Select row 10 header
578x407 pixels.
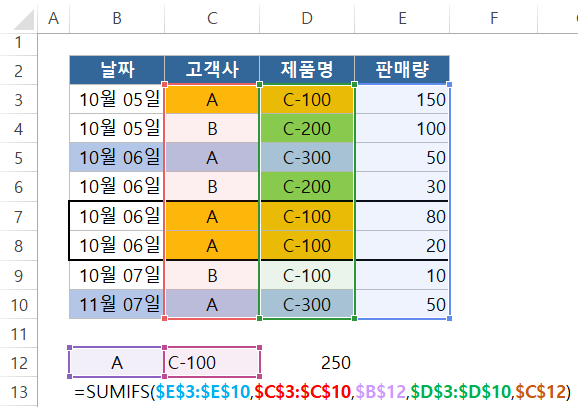pyautogui.click(x=18, y=304)
